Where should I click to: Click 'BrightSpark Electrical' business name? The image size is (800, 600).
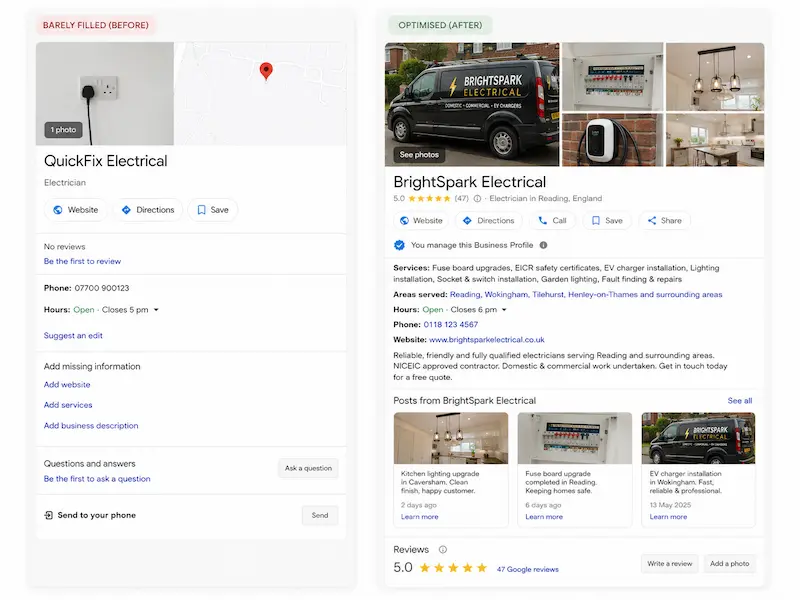point(469,182)
